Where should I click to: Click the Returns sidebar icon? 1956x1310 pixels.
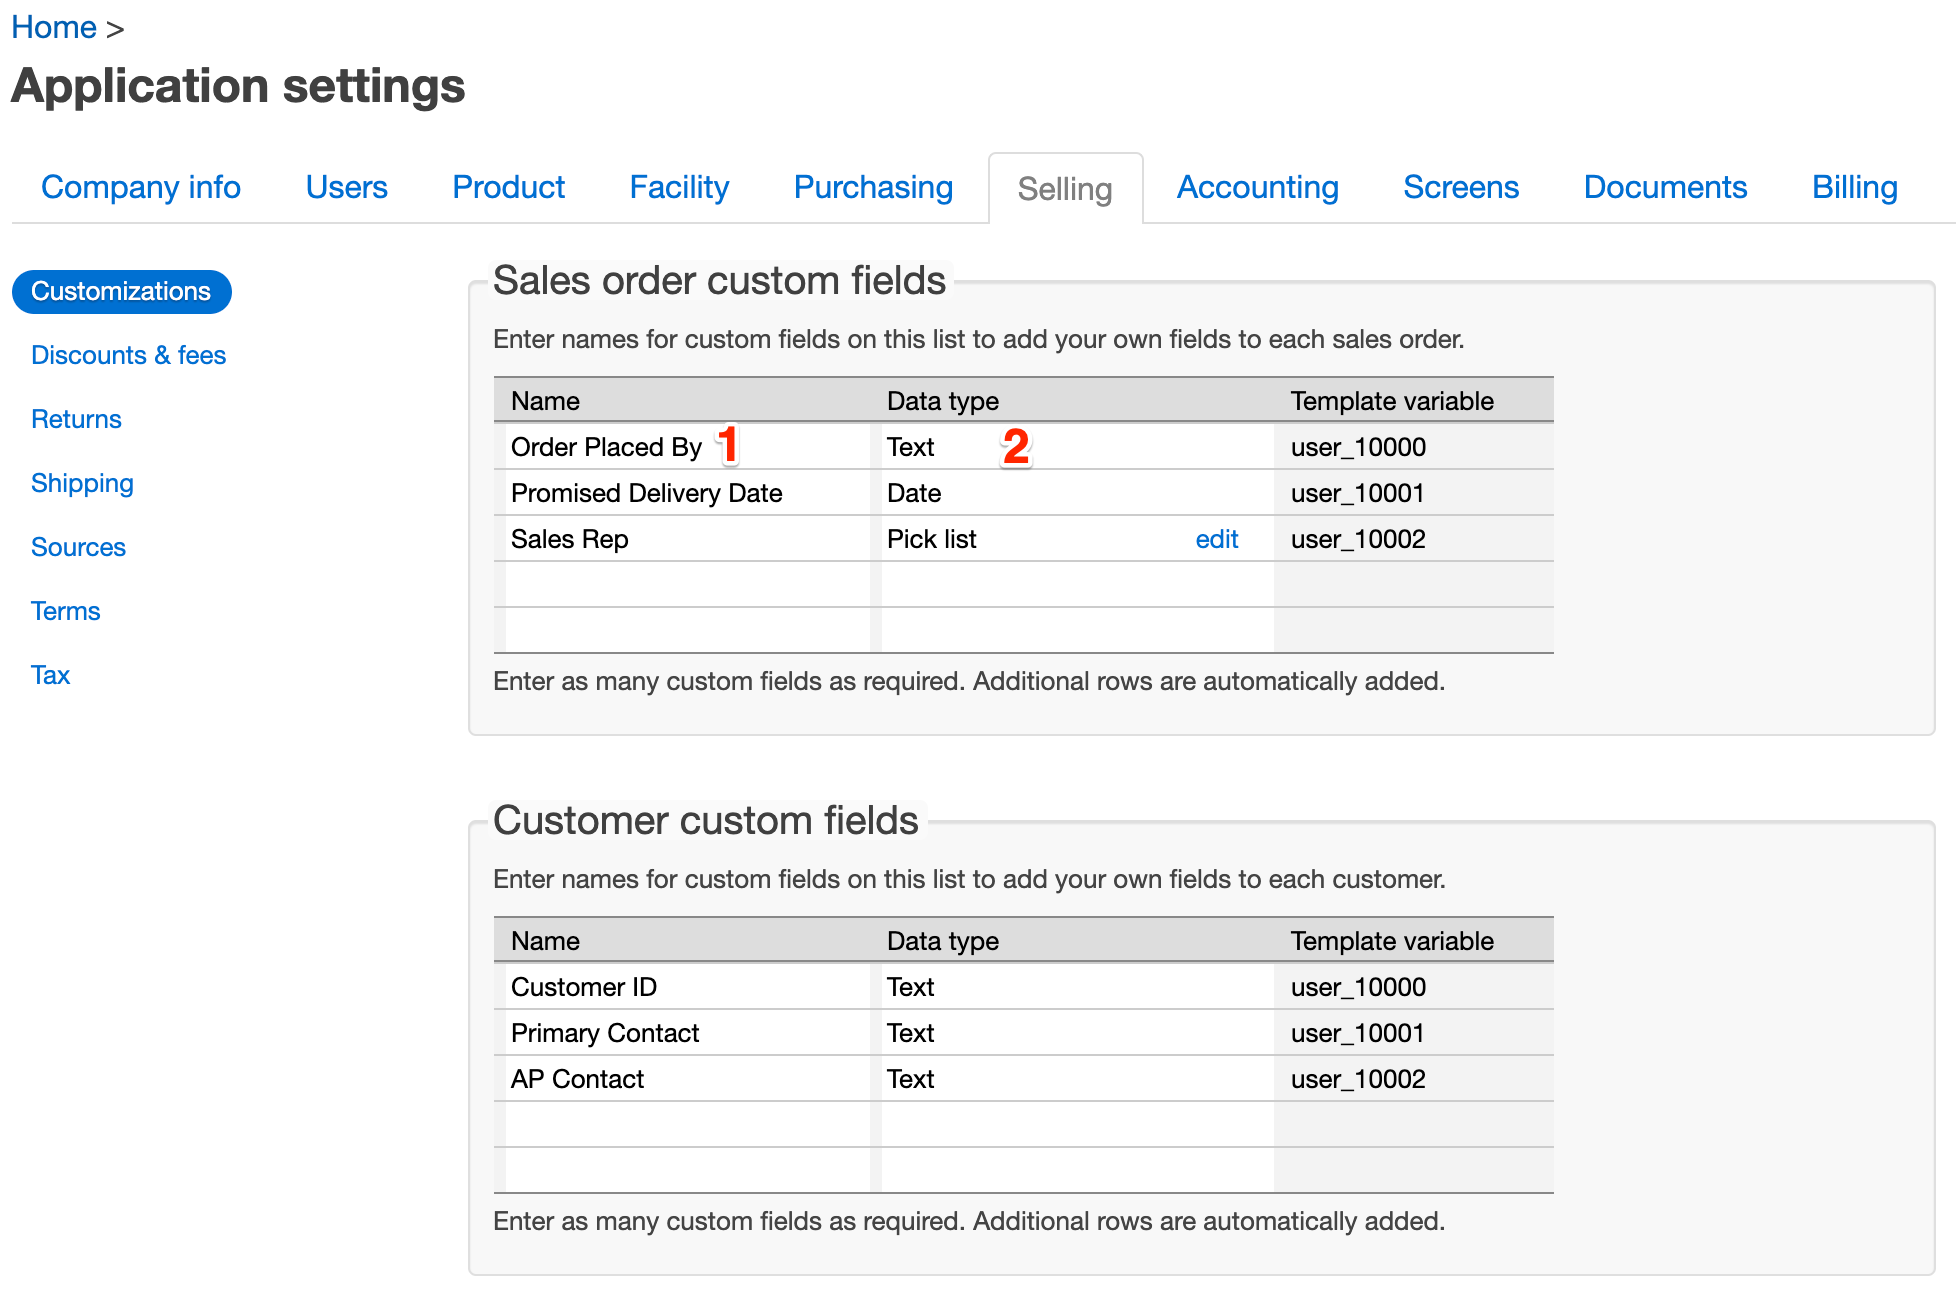click(x=76, y=418)
